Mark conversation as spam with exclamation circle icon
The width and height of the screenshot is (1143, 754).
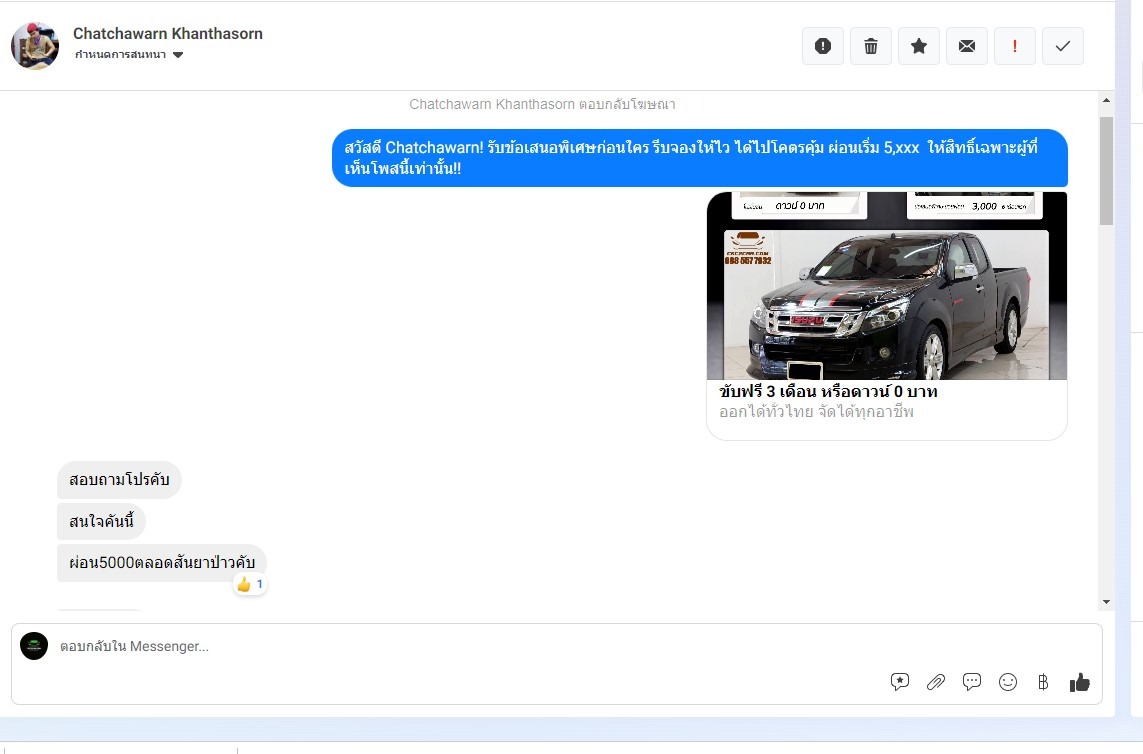click(x=823, y=46)
